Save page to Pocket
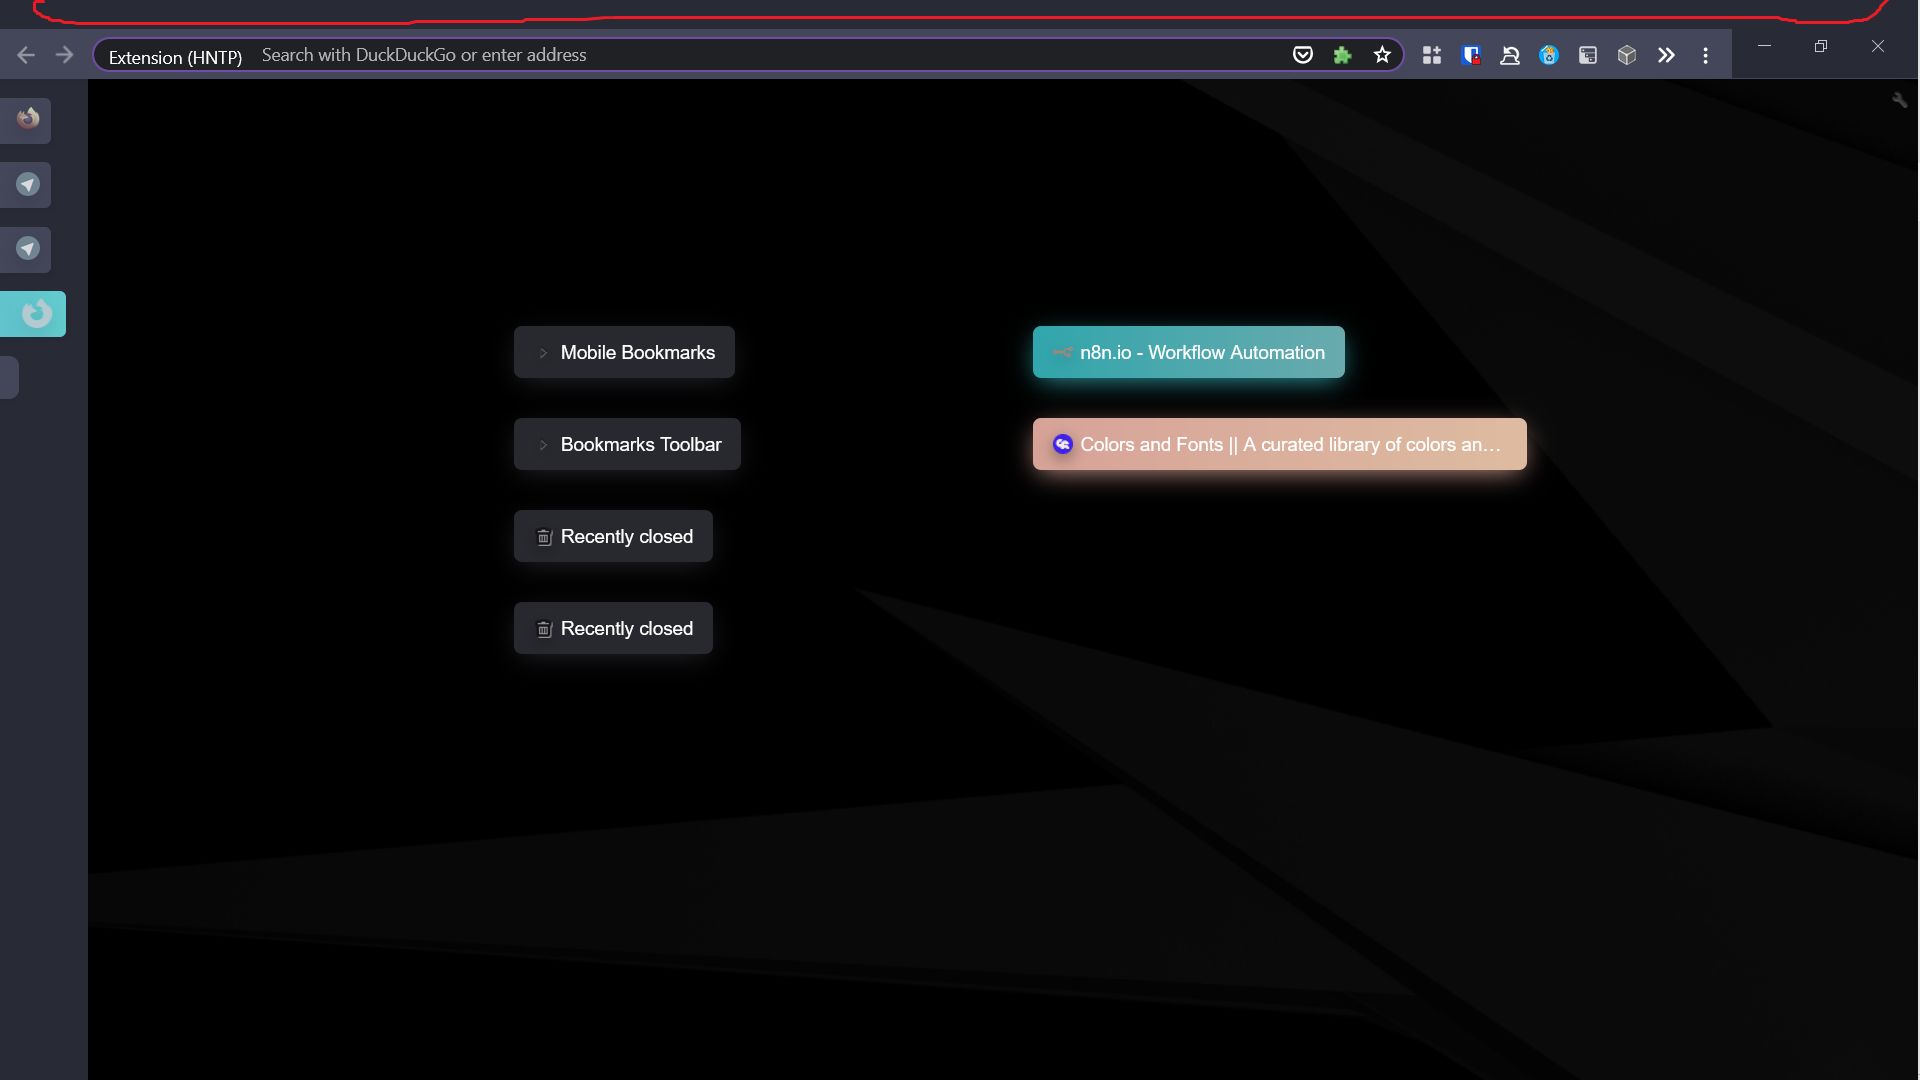The width and height of the screenshot is (1920, 1080). 1303,54
